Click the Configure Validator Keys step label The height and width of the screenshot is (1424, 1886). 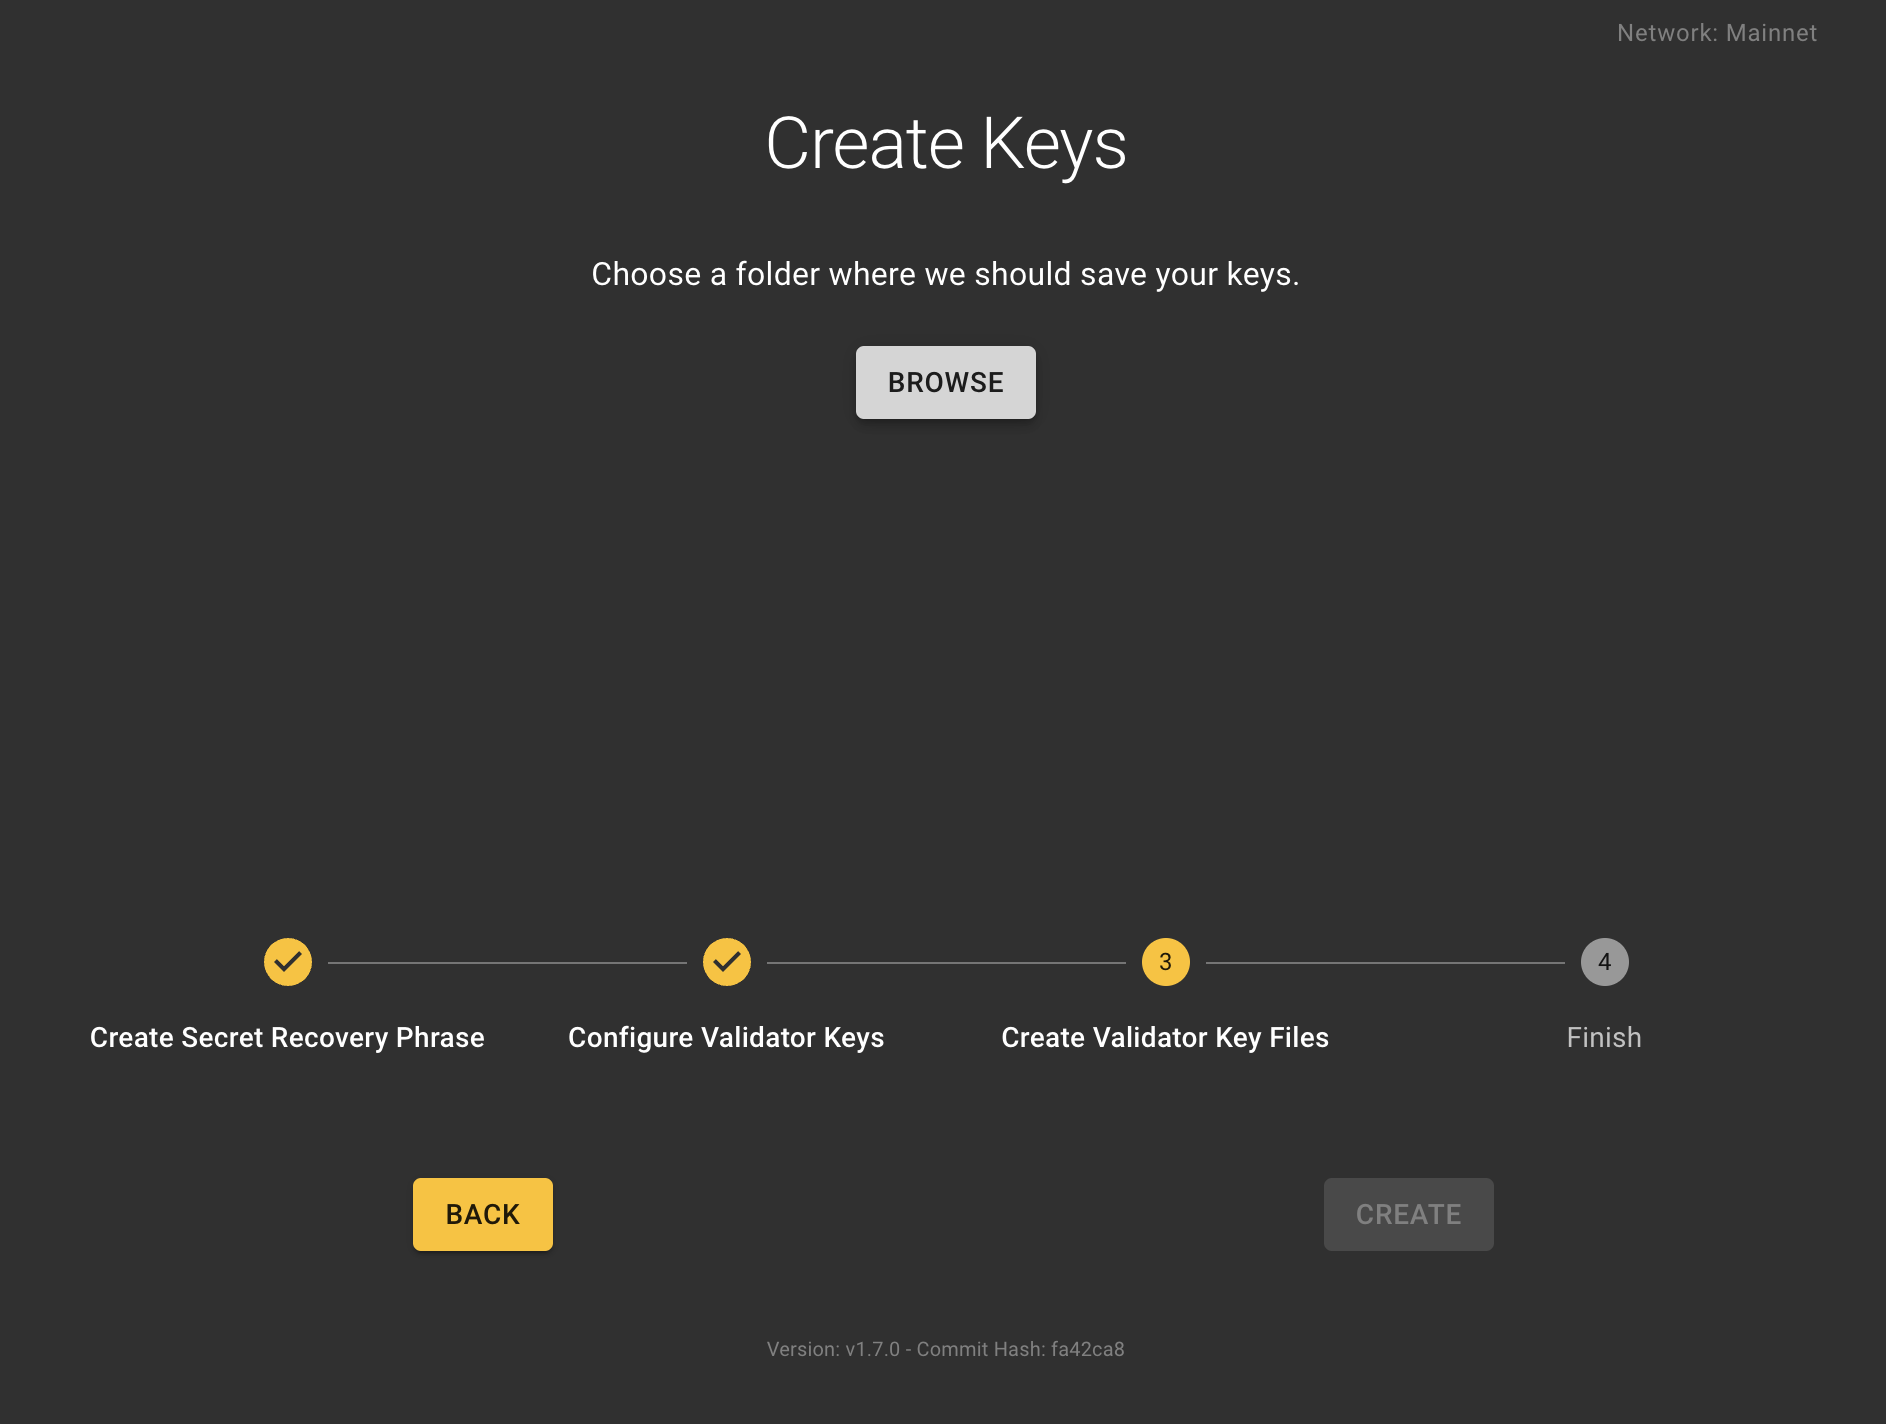tap(726, 1038)
